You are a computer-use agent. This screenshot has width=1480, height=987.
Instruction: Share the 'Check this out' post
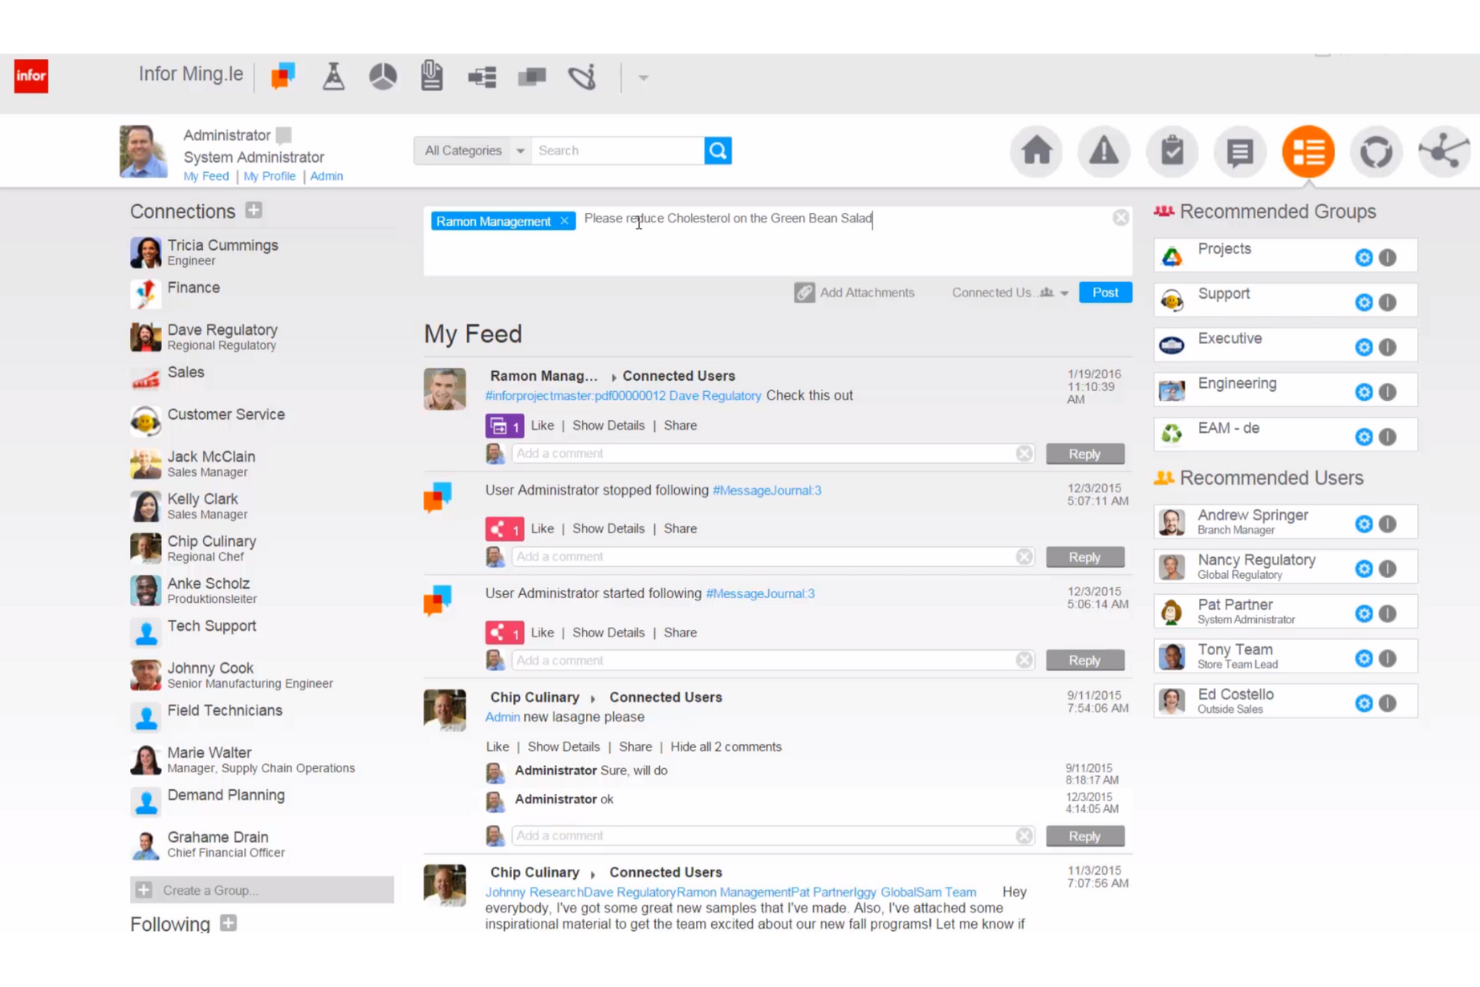[x=680, y=426]
